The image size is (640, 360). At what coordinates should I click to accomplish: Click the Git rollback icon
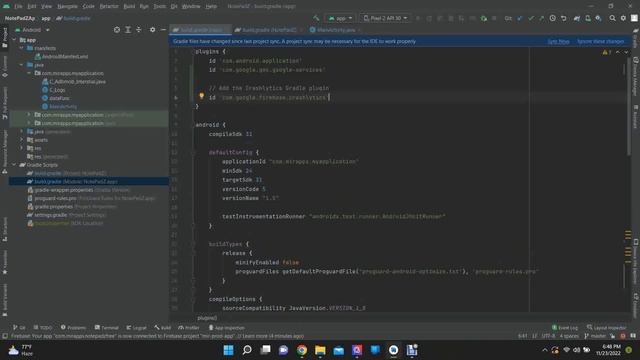pos(564,18)
